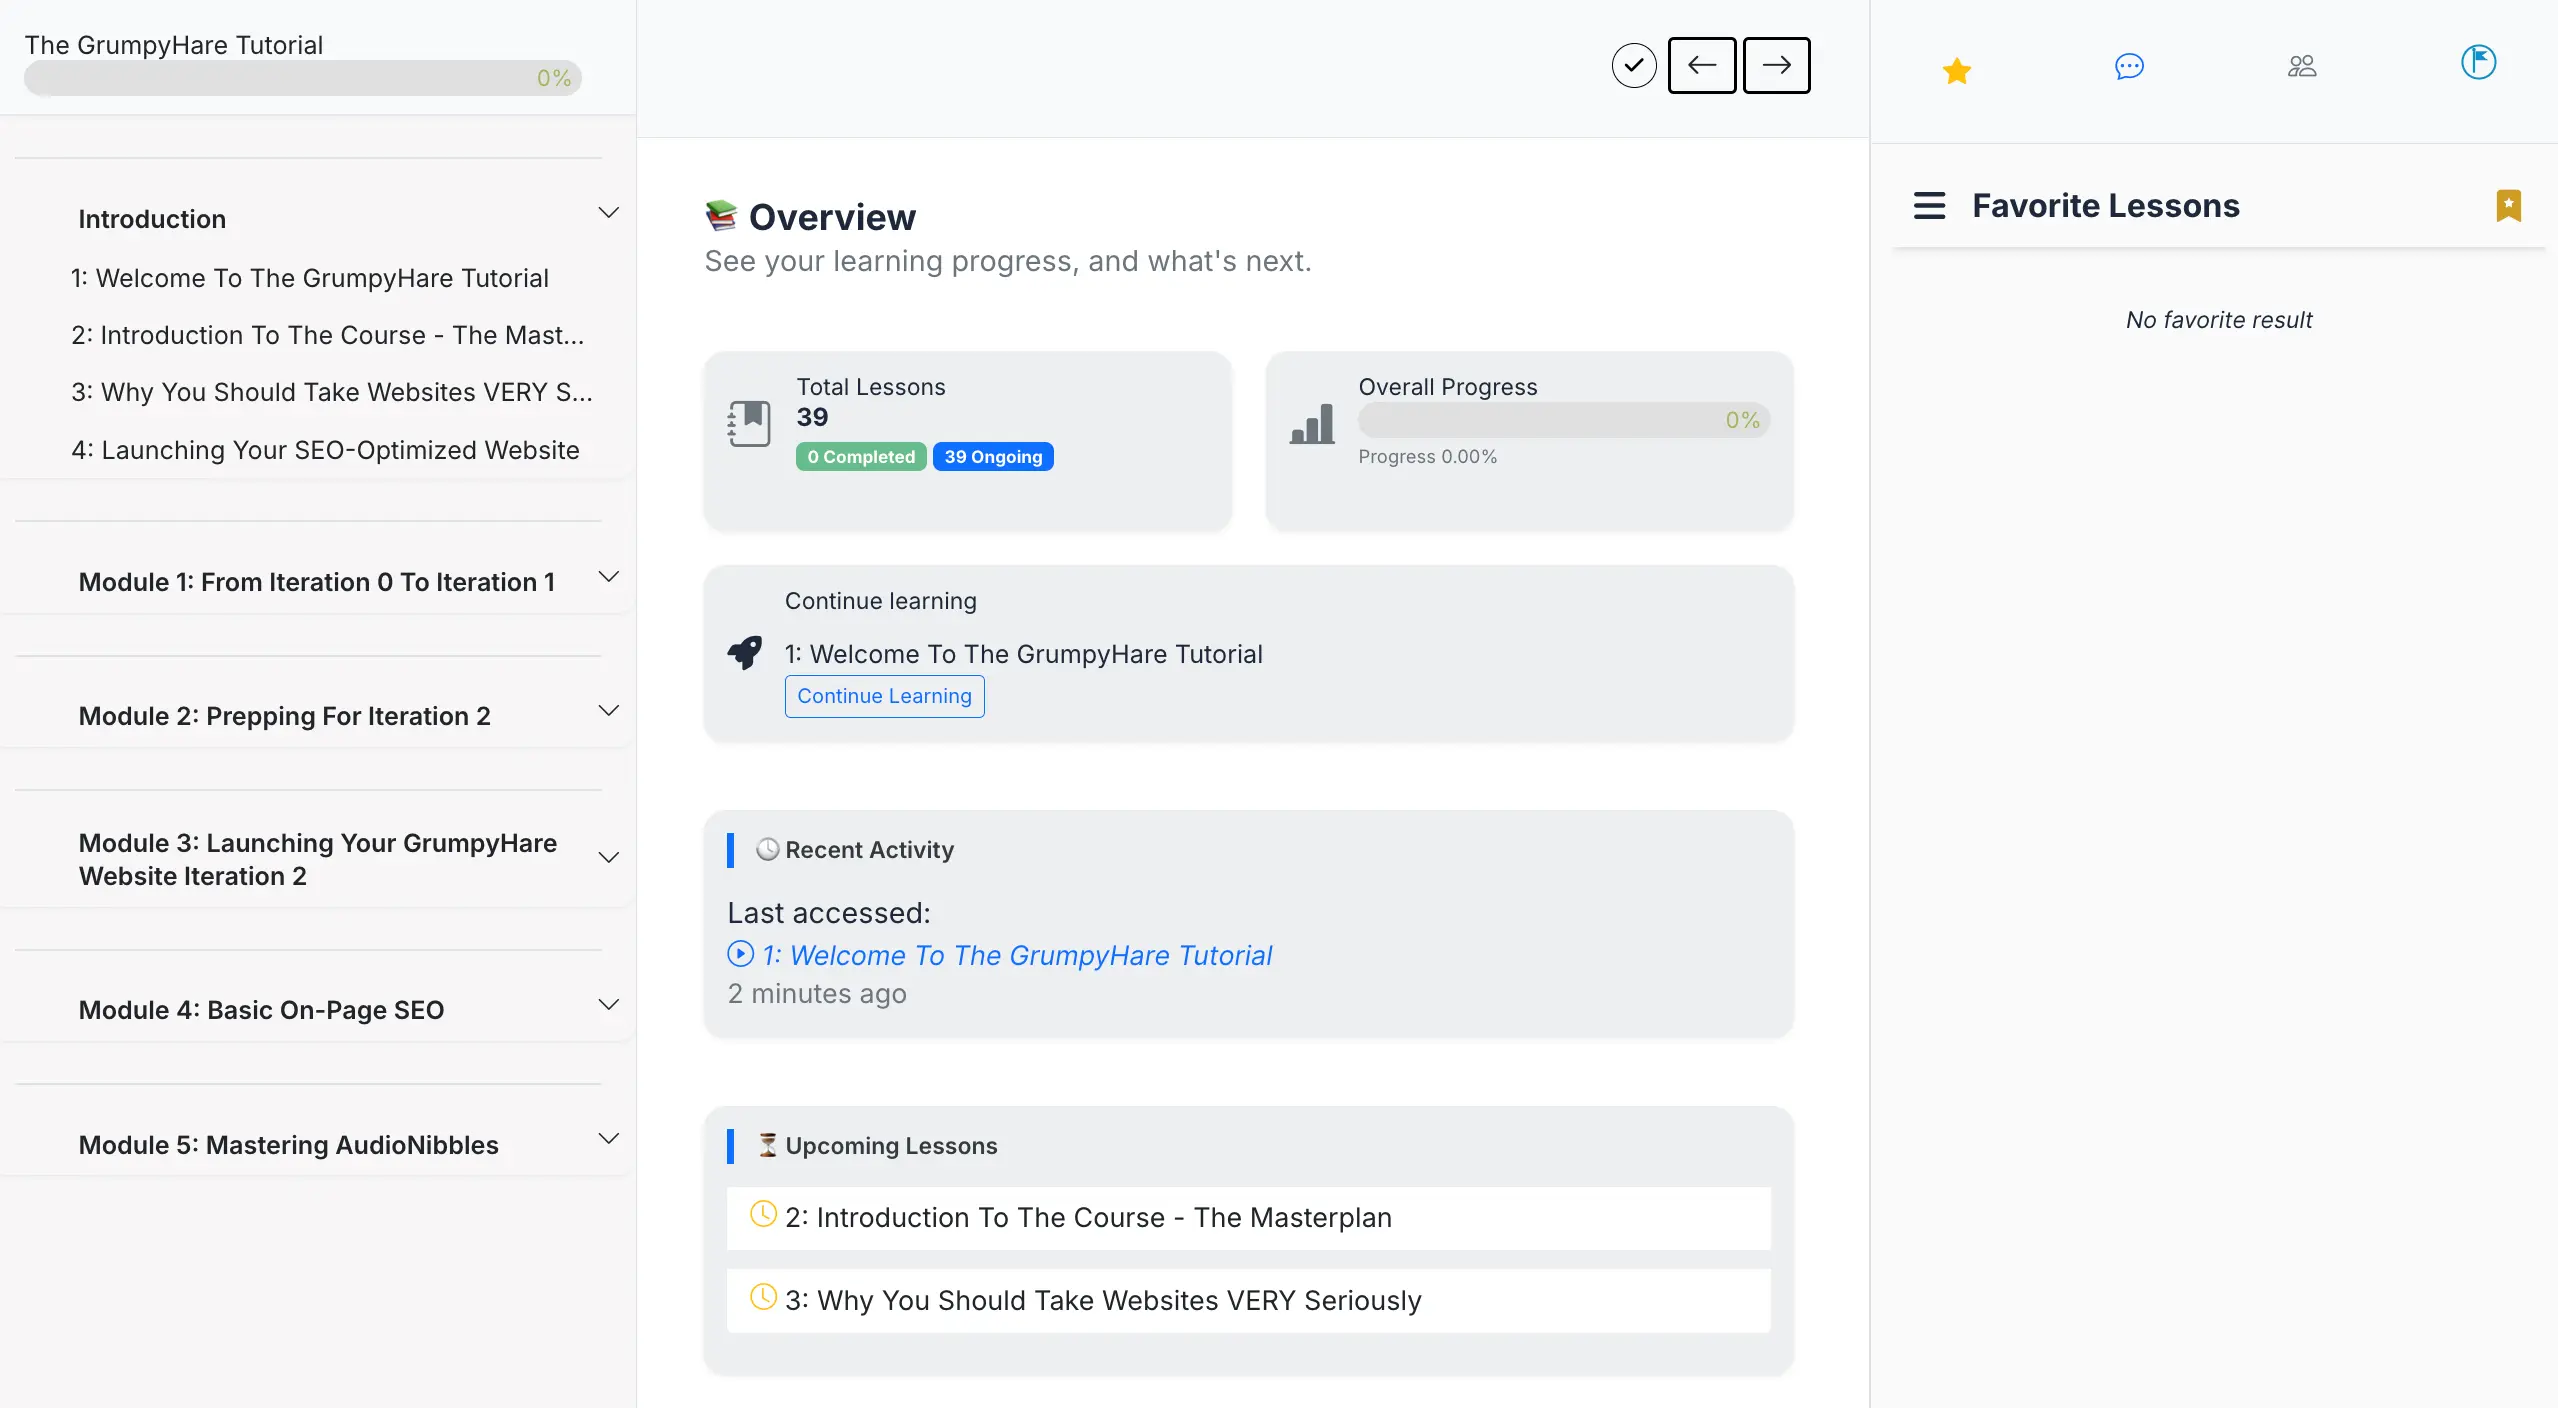Image resolution: width=2558 pixels, height=1408 pixels.
Task: Click the rocket icon in Continue learning
Action: (744, 652)
